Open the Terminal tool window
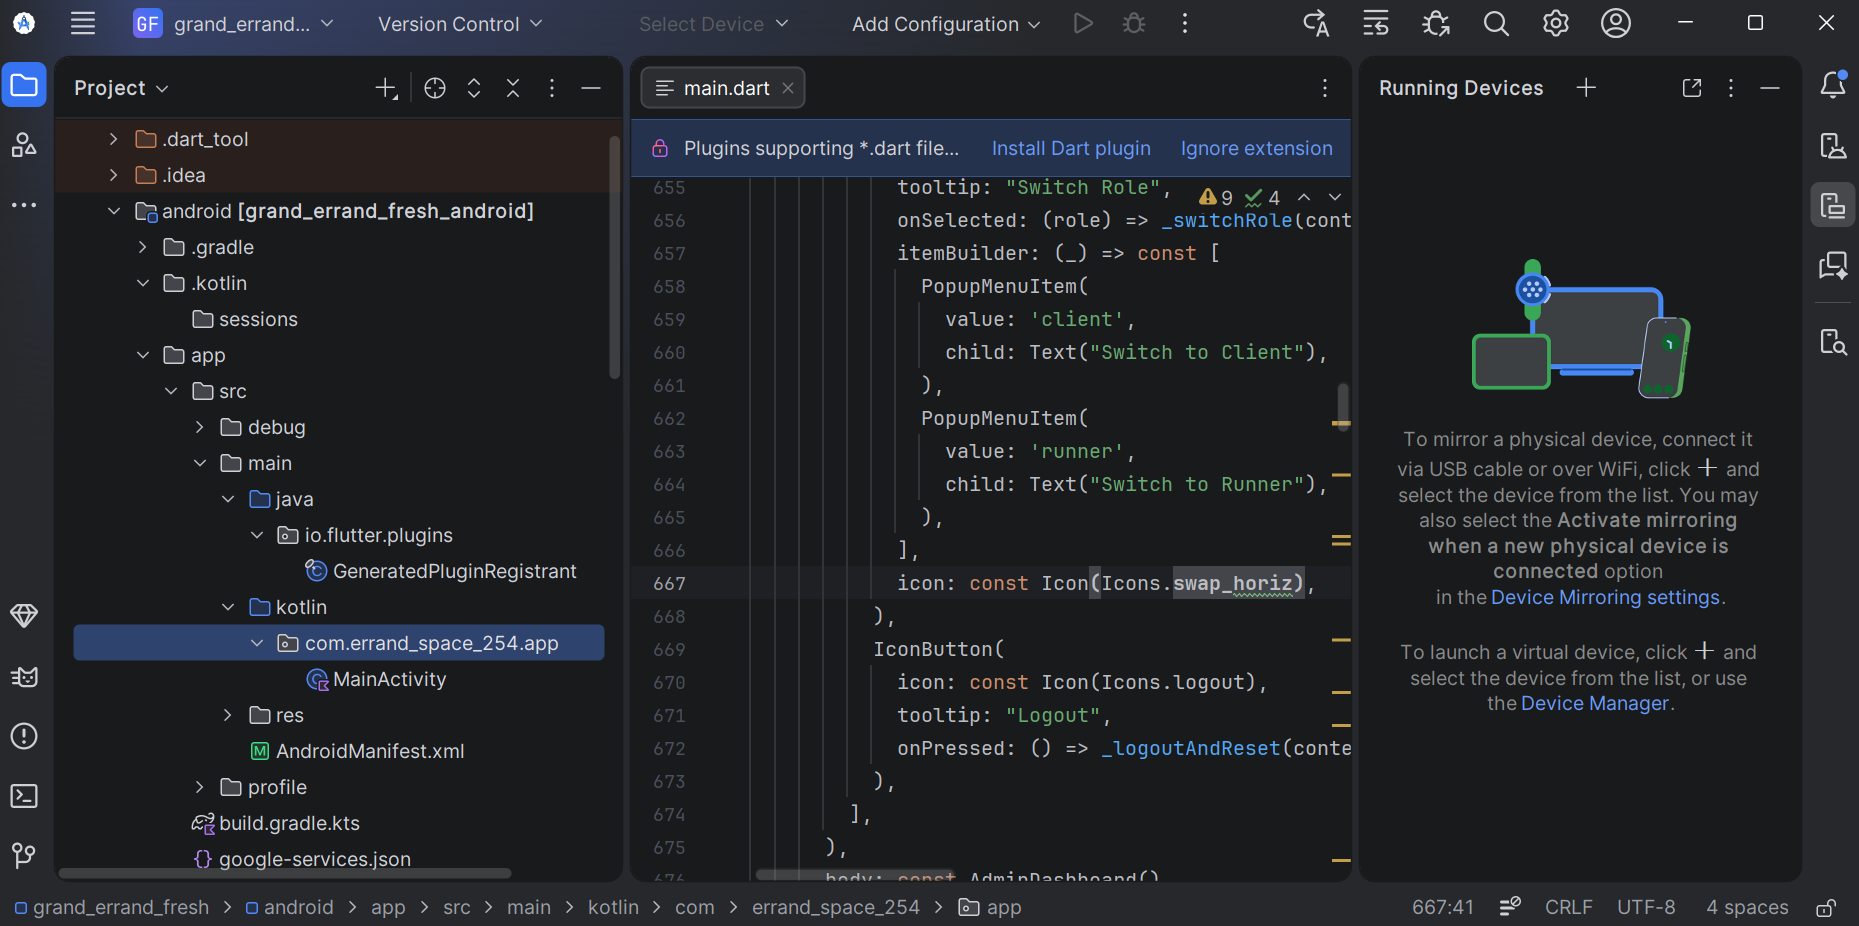 click(x=24, y=796)
